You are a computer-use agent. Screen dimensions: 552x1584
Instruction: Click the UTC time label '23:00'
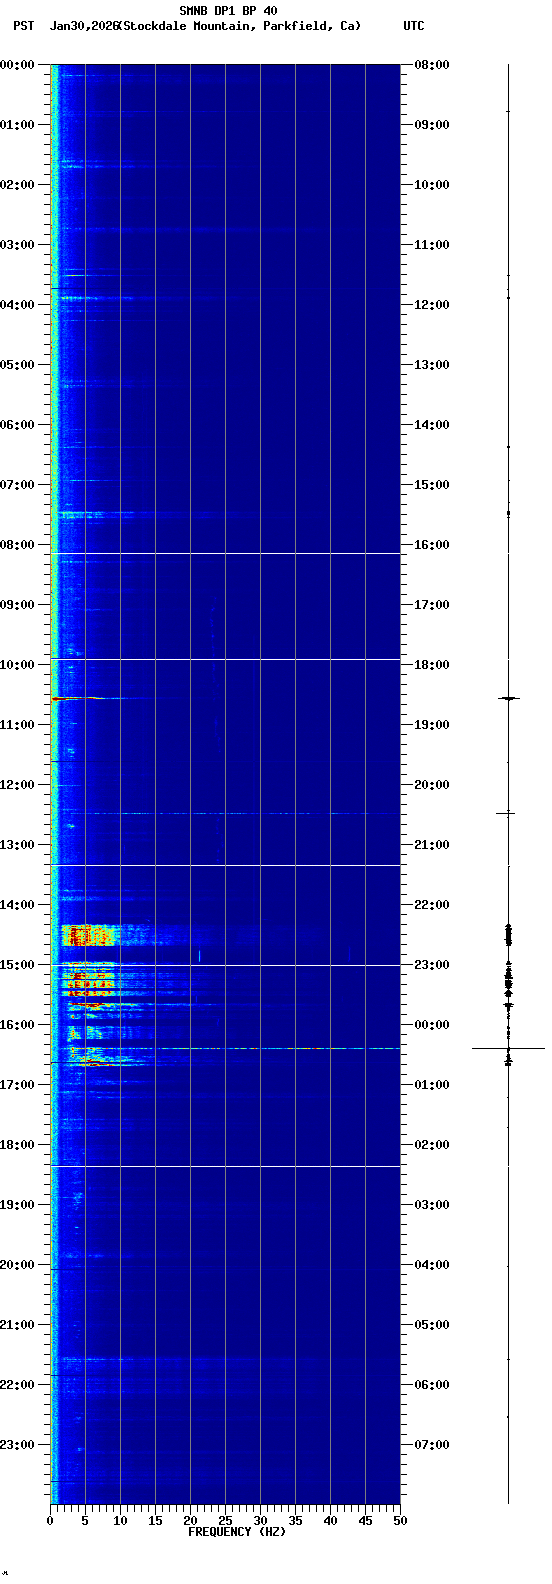(432, 965)
